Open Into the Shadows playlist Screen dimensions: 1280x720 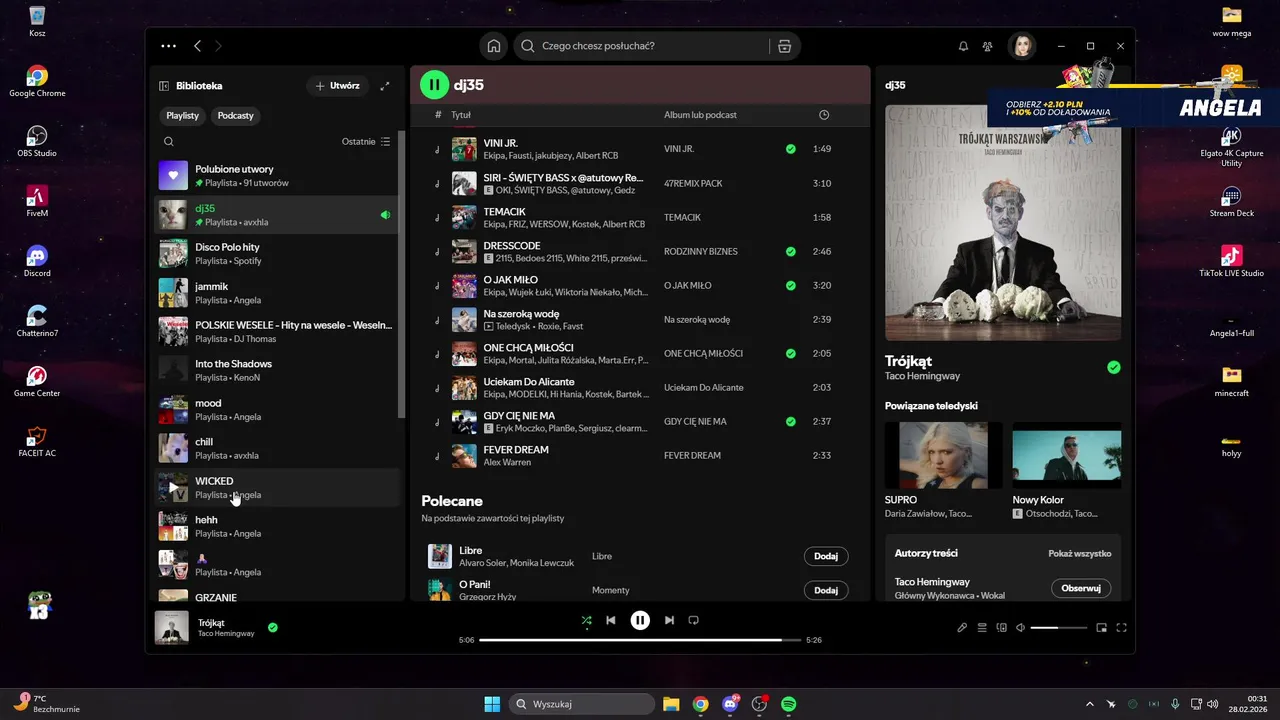click(x=276, y=370)
